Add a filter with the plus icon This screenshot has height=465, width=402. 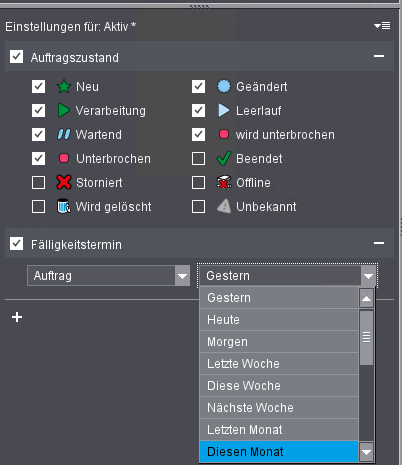[17, 317]
